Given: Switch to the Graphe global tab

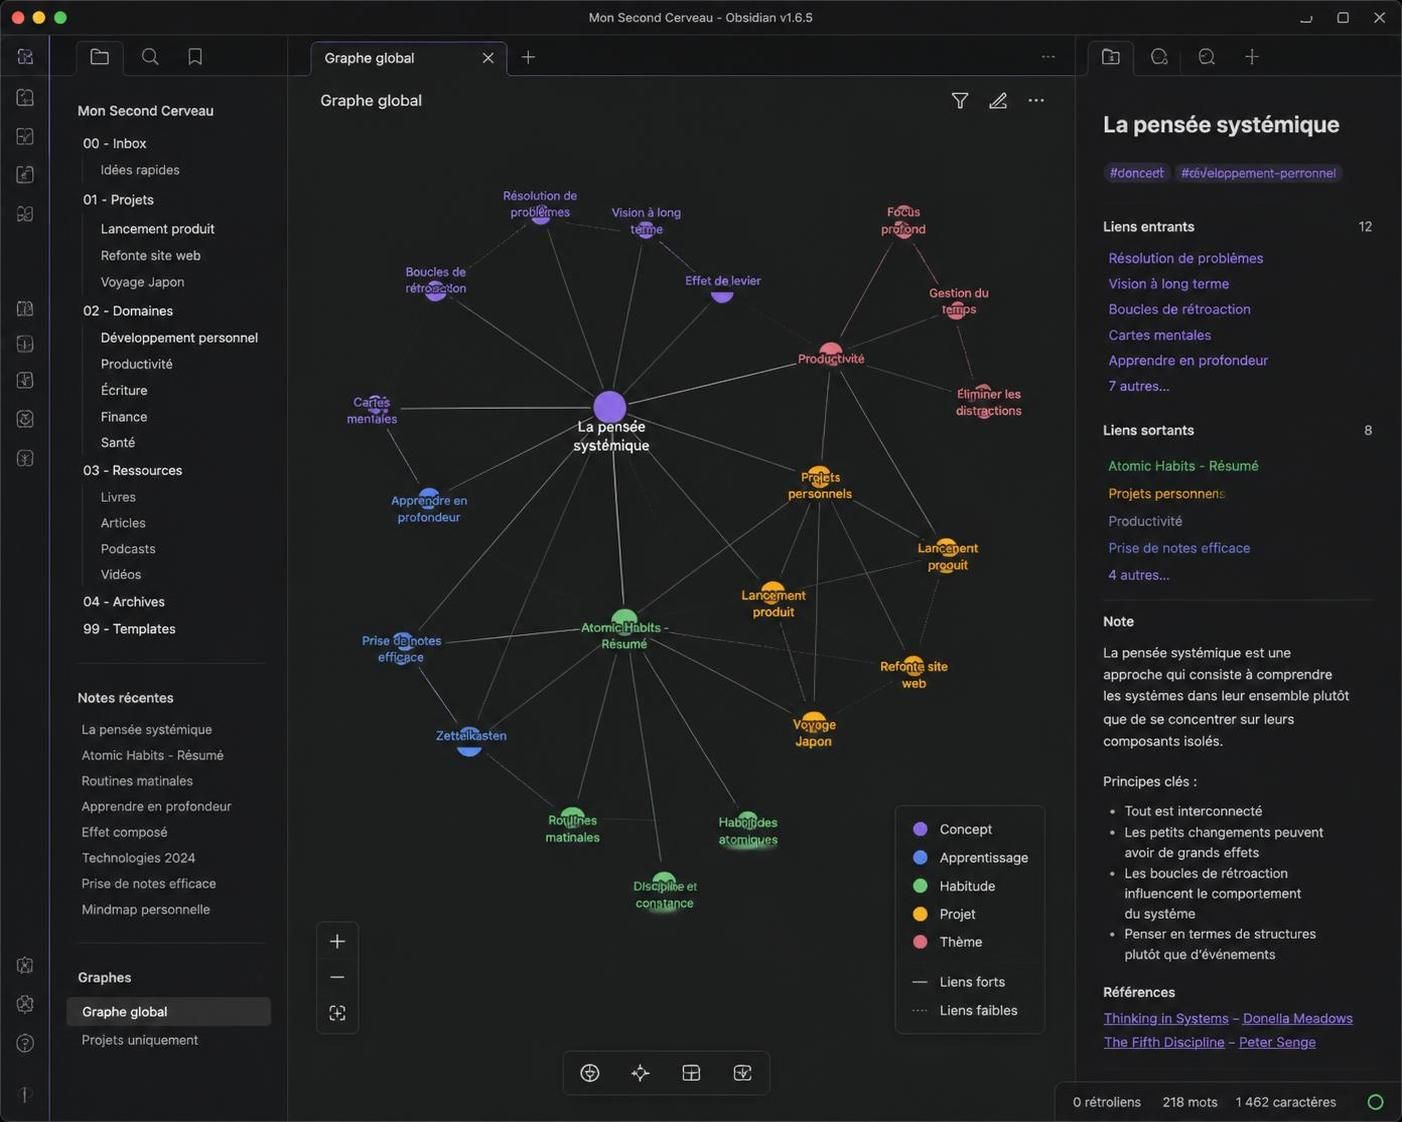Looking at the screenshot, I should click(x=370, y=58).
